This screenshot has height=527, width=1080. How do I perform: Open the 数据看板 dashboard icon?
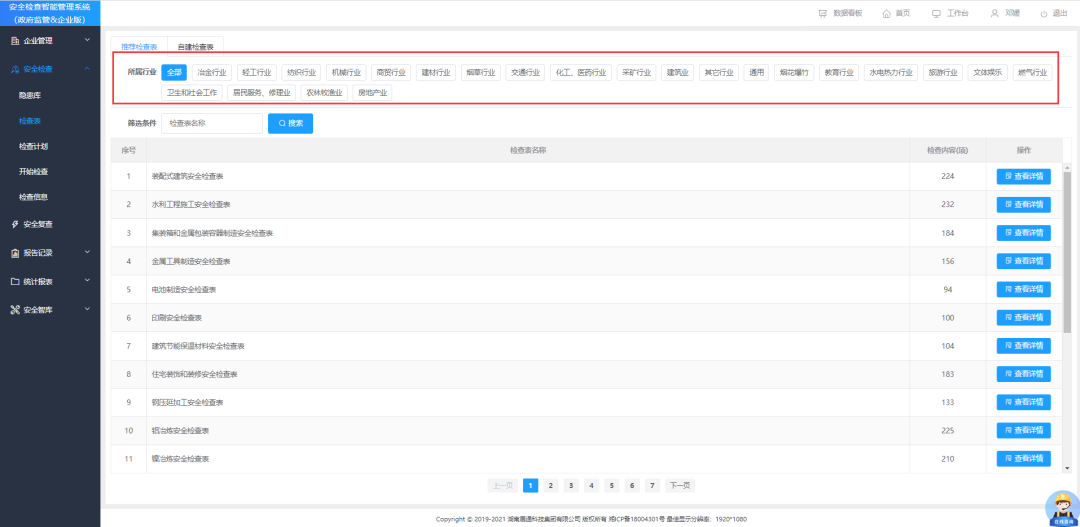pos(822,13)
